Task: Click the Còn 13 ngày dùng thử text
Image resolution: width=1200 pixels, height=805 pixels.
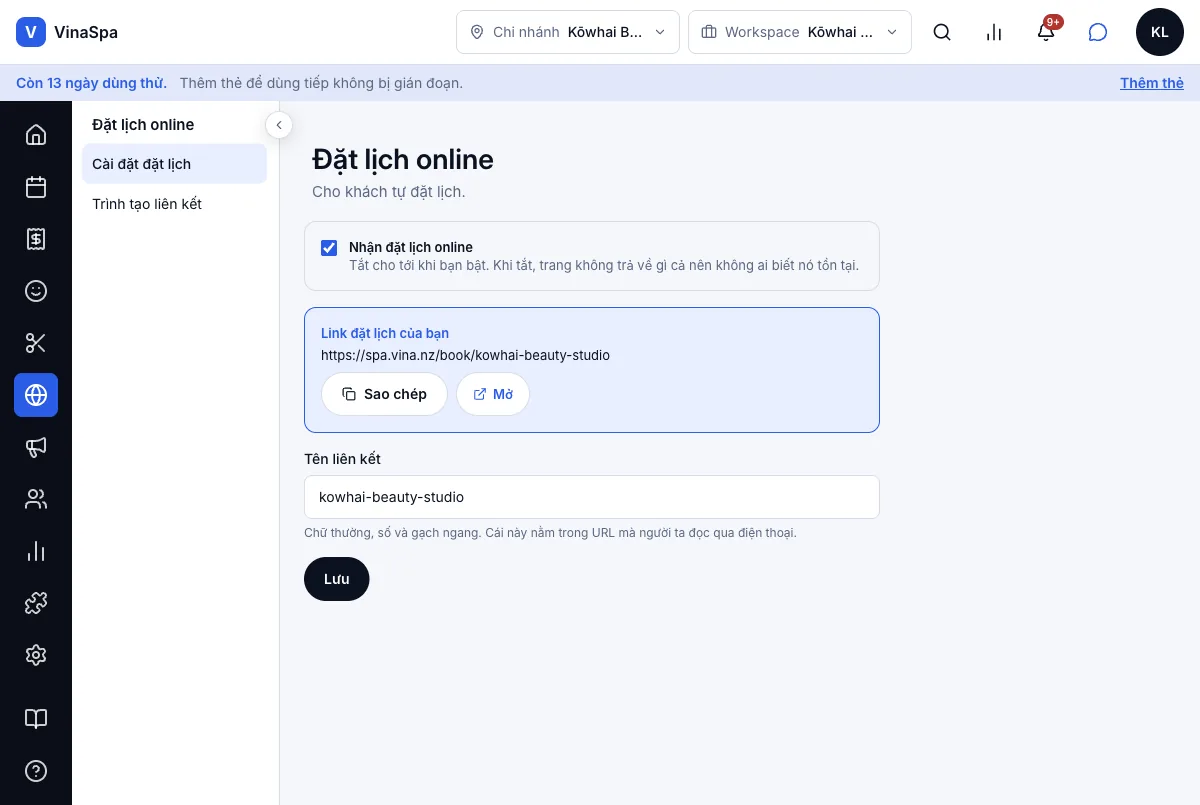Action: point(91,83)
